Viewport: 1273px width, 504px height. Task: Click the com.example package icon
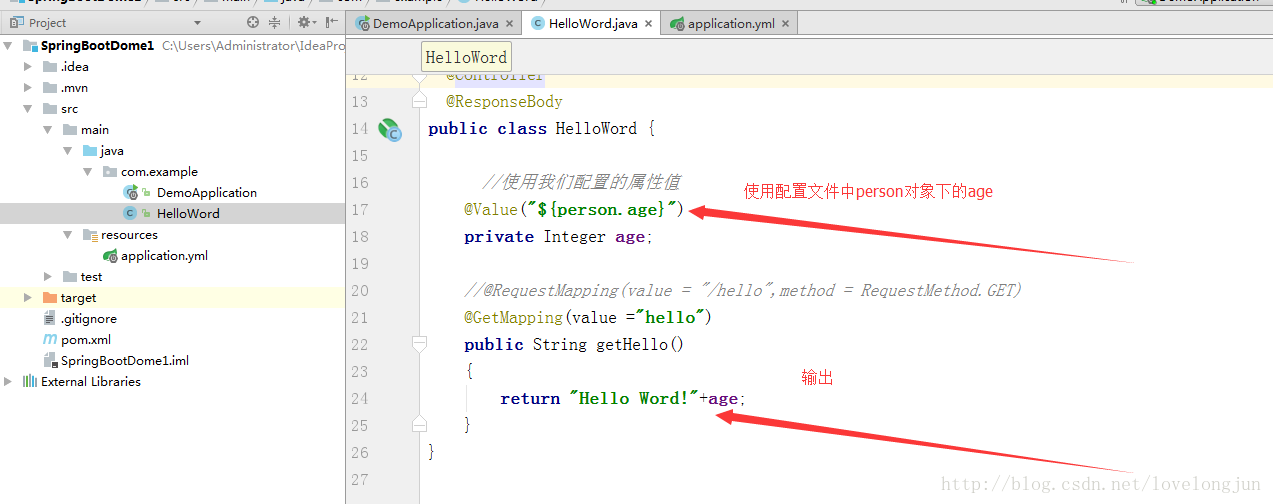[110, 171]
